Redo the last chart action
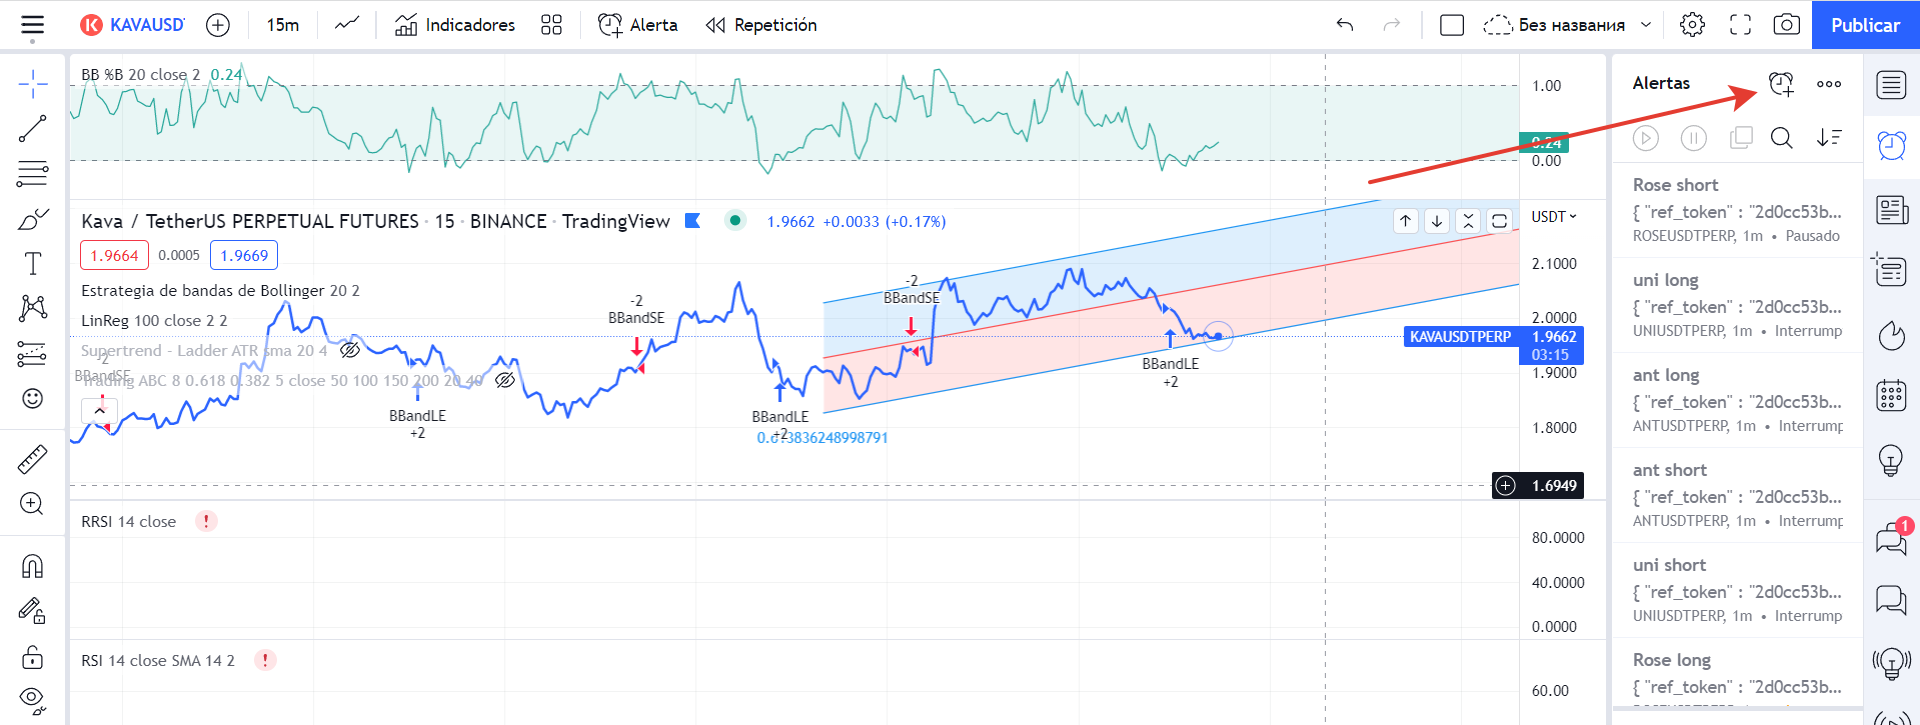The height and width of the screenshot is (725, 1920). click(x=1392, y=25)
